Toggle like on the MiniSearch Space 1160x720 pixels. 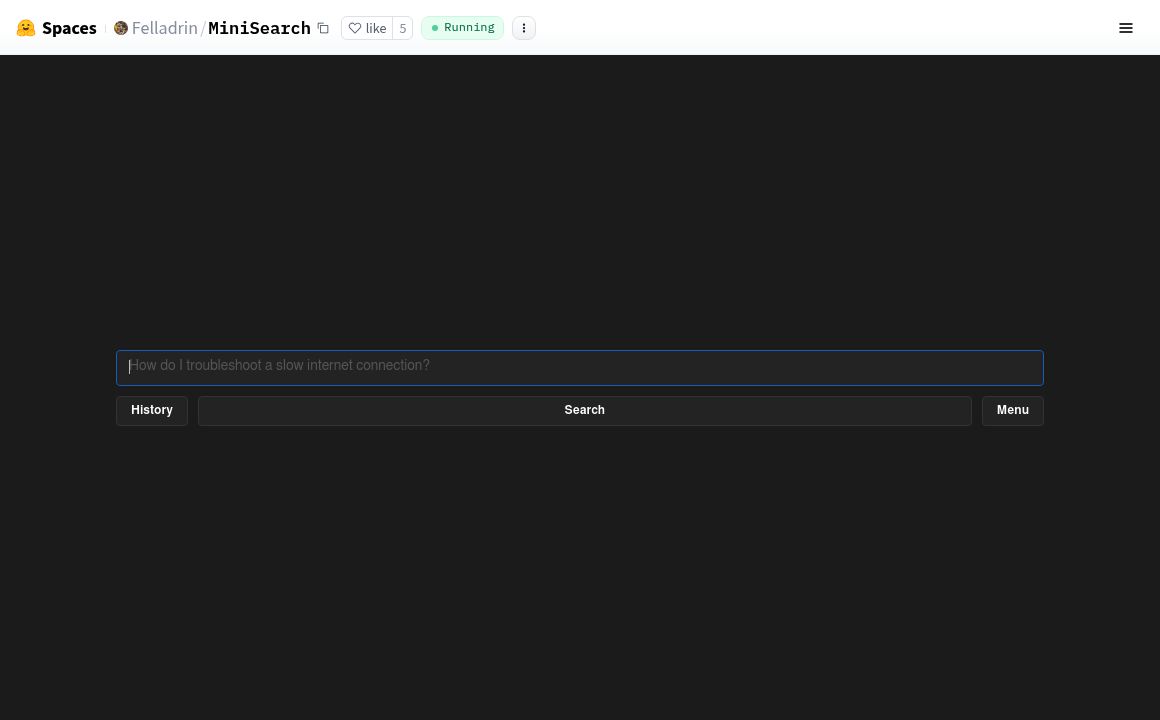click(x=368, y=28)
